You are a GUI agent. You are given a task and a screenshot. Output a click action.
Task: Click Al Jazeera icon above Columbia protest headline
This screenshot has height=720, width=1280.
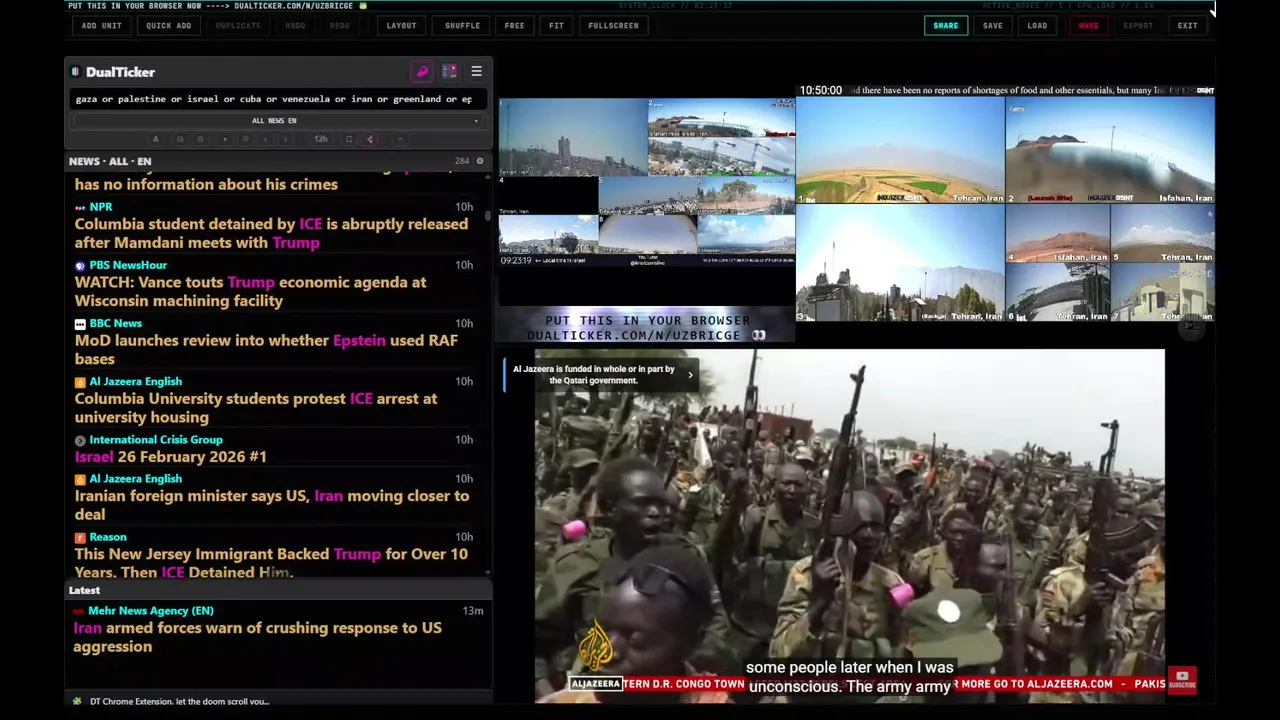pos(80,382)
